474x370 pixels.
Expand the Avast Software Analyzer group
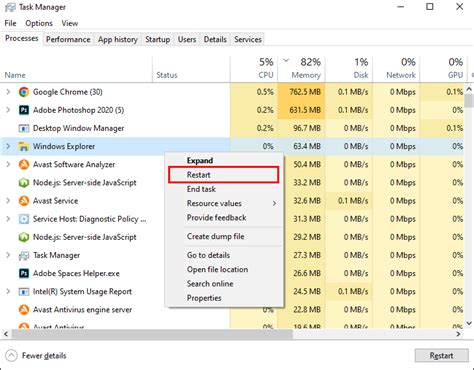click(8, 164)
